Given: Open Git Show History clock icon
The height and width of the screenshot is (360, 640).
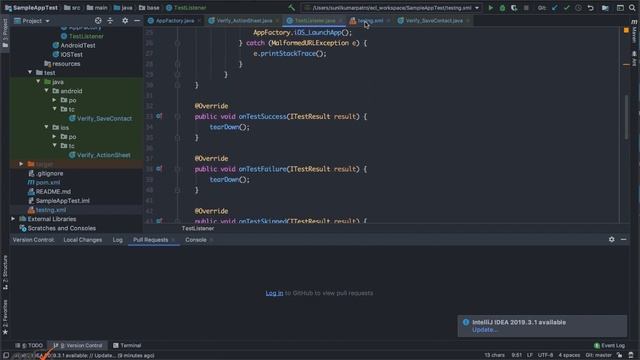Looking at the screenshot, I should coord(578,8).
